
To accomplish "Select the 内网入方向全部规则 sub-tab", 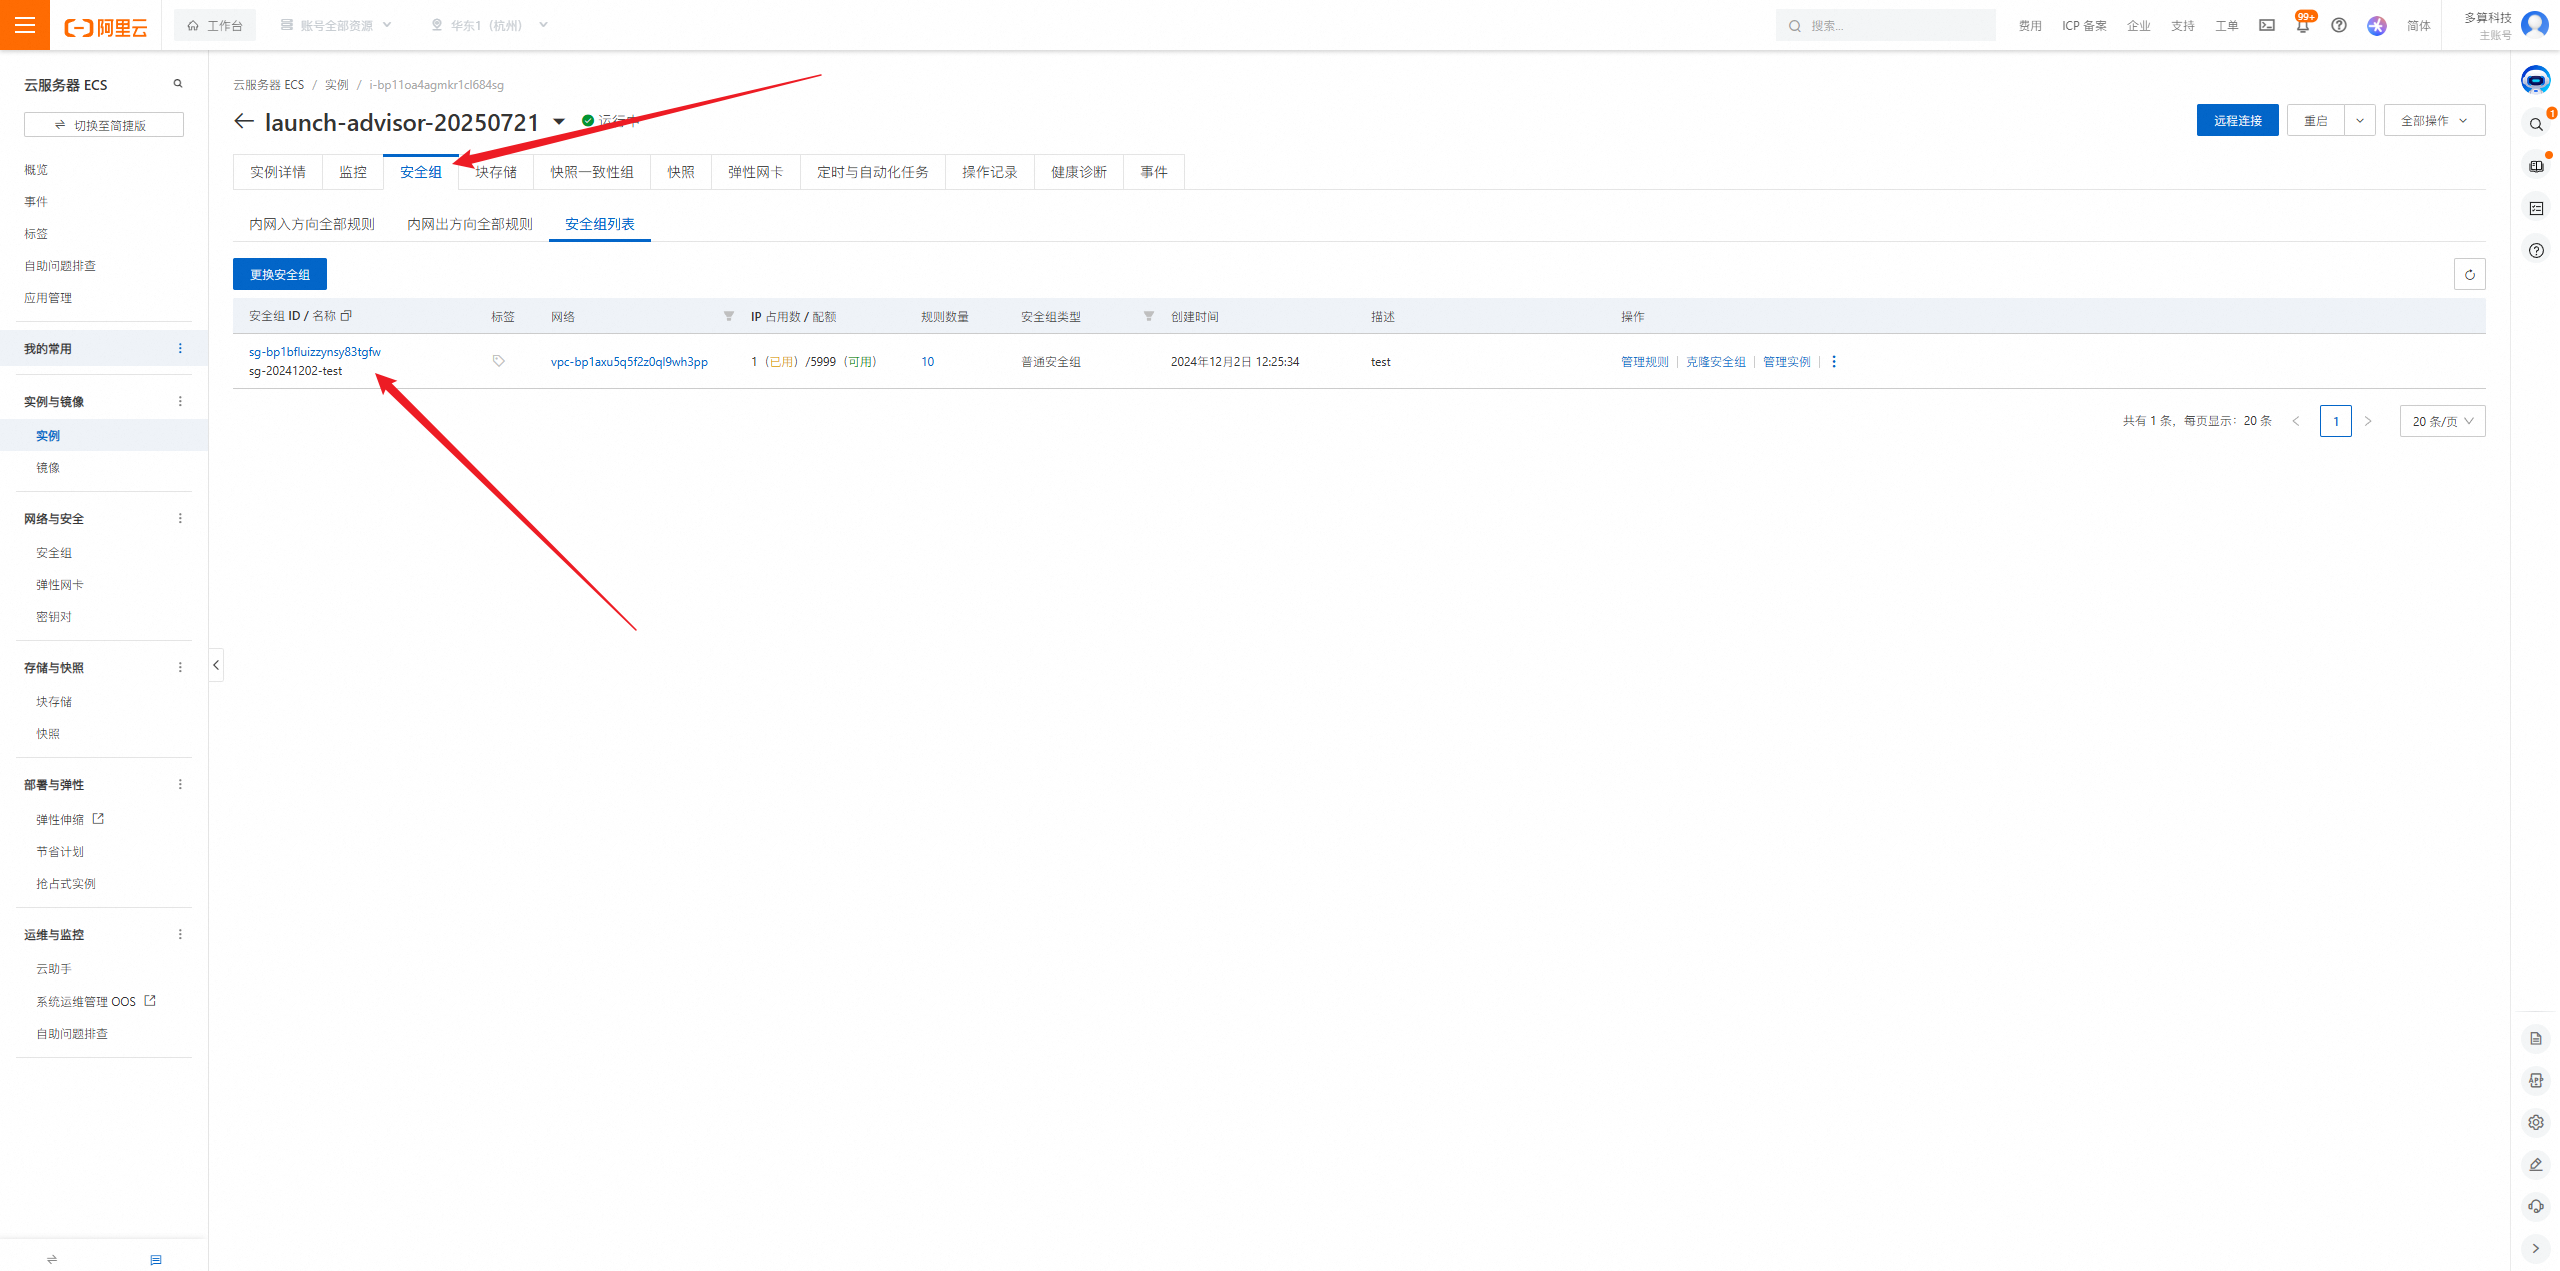I will 312,224.
